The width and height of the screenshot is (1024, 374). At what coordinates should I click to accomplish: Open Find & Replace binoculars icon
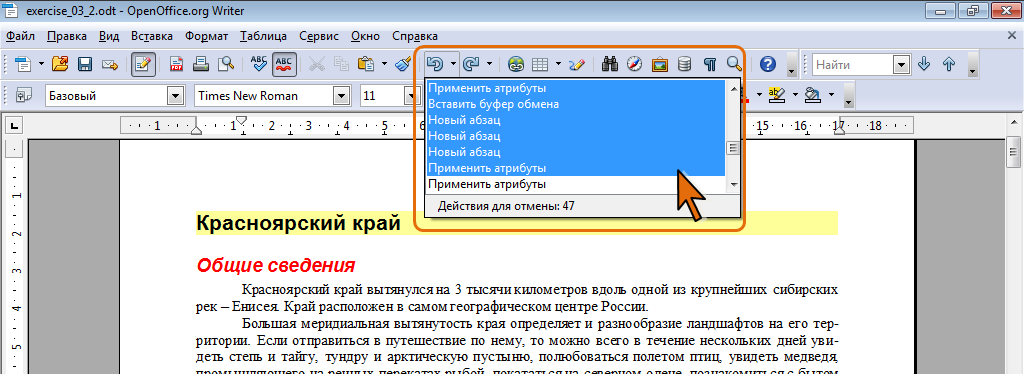(x=610, y=64)
